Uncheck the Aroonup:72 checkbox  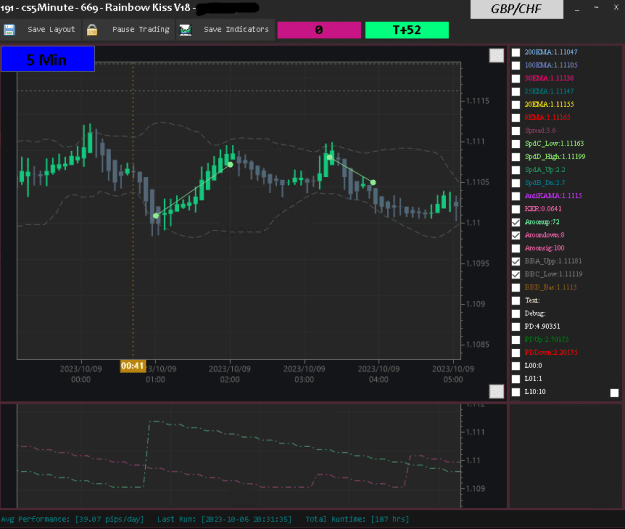tap(516, 222)
